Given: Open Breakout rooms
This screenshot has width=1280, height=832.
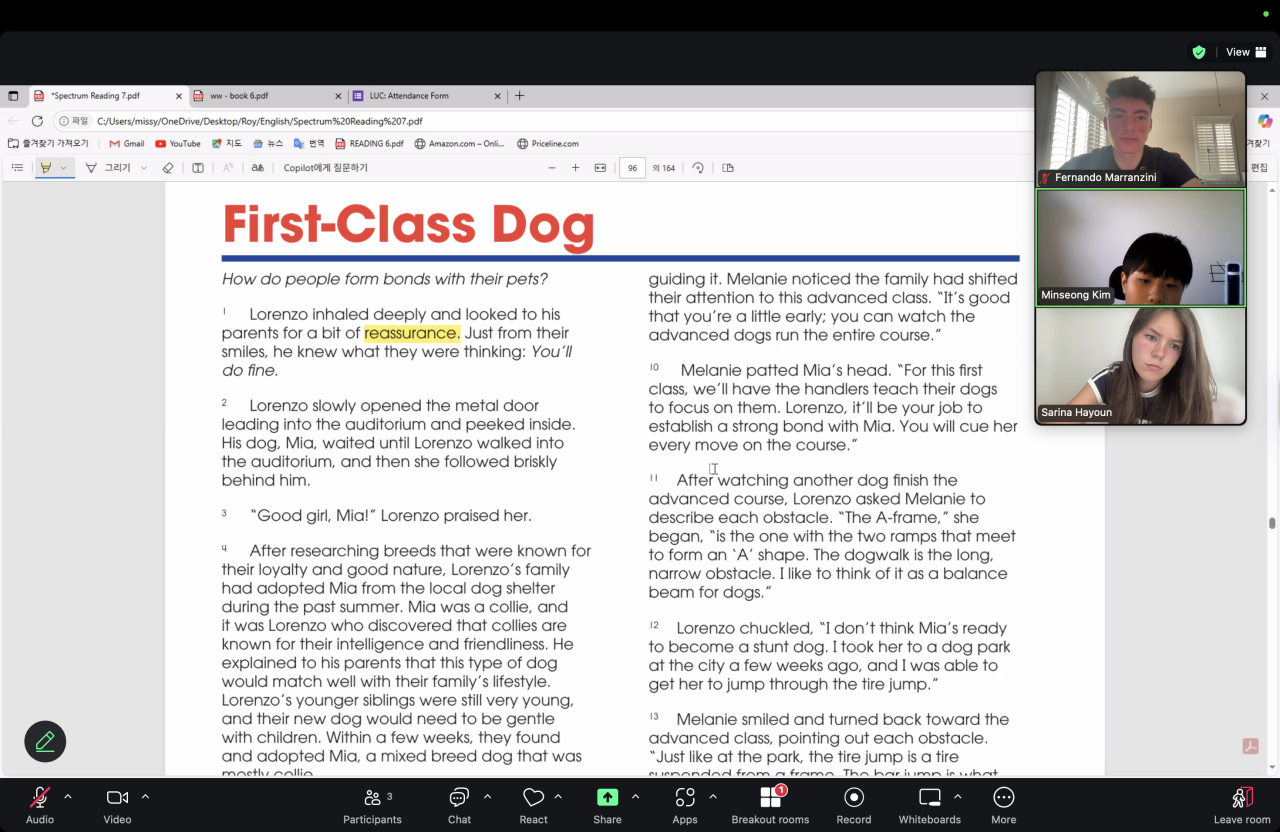Looking at the screenshot, I should pos(770,804).
